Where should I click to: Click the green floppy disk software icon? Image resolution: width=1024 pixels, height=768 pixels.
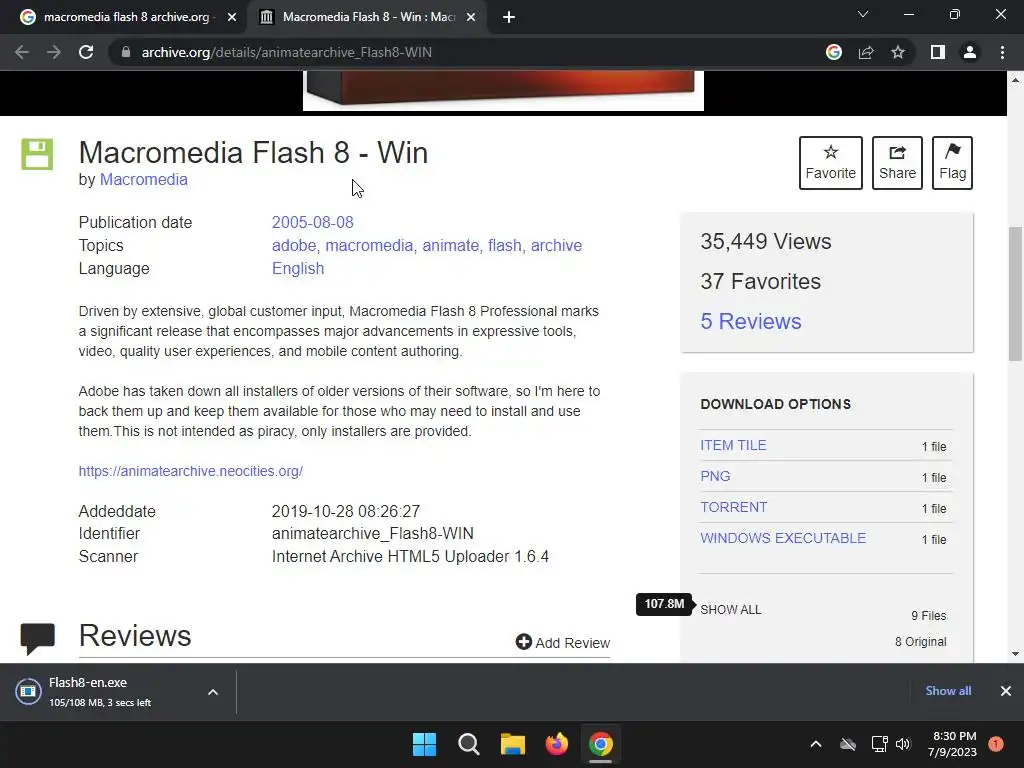tap(37, 154)
